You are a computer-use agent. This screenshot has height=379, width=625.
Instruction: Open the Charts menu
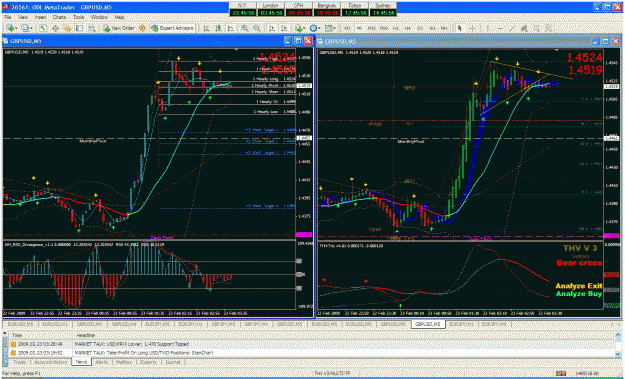coord(59,18)
